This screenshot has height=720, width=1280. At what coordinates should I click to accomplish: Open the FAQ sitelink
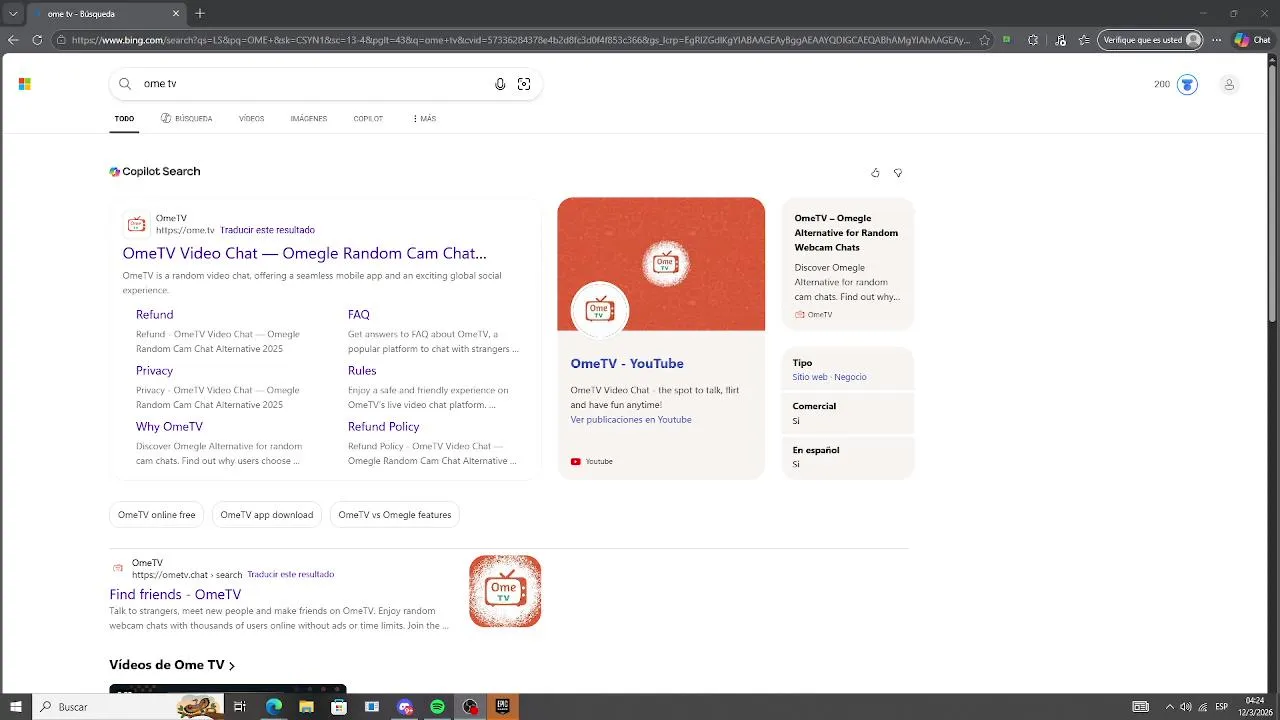click(359, 314)
